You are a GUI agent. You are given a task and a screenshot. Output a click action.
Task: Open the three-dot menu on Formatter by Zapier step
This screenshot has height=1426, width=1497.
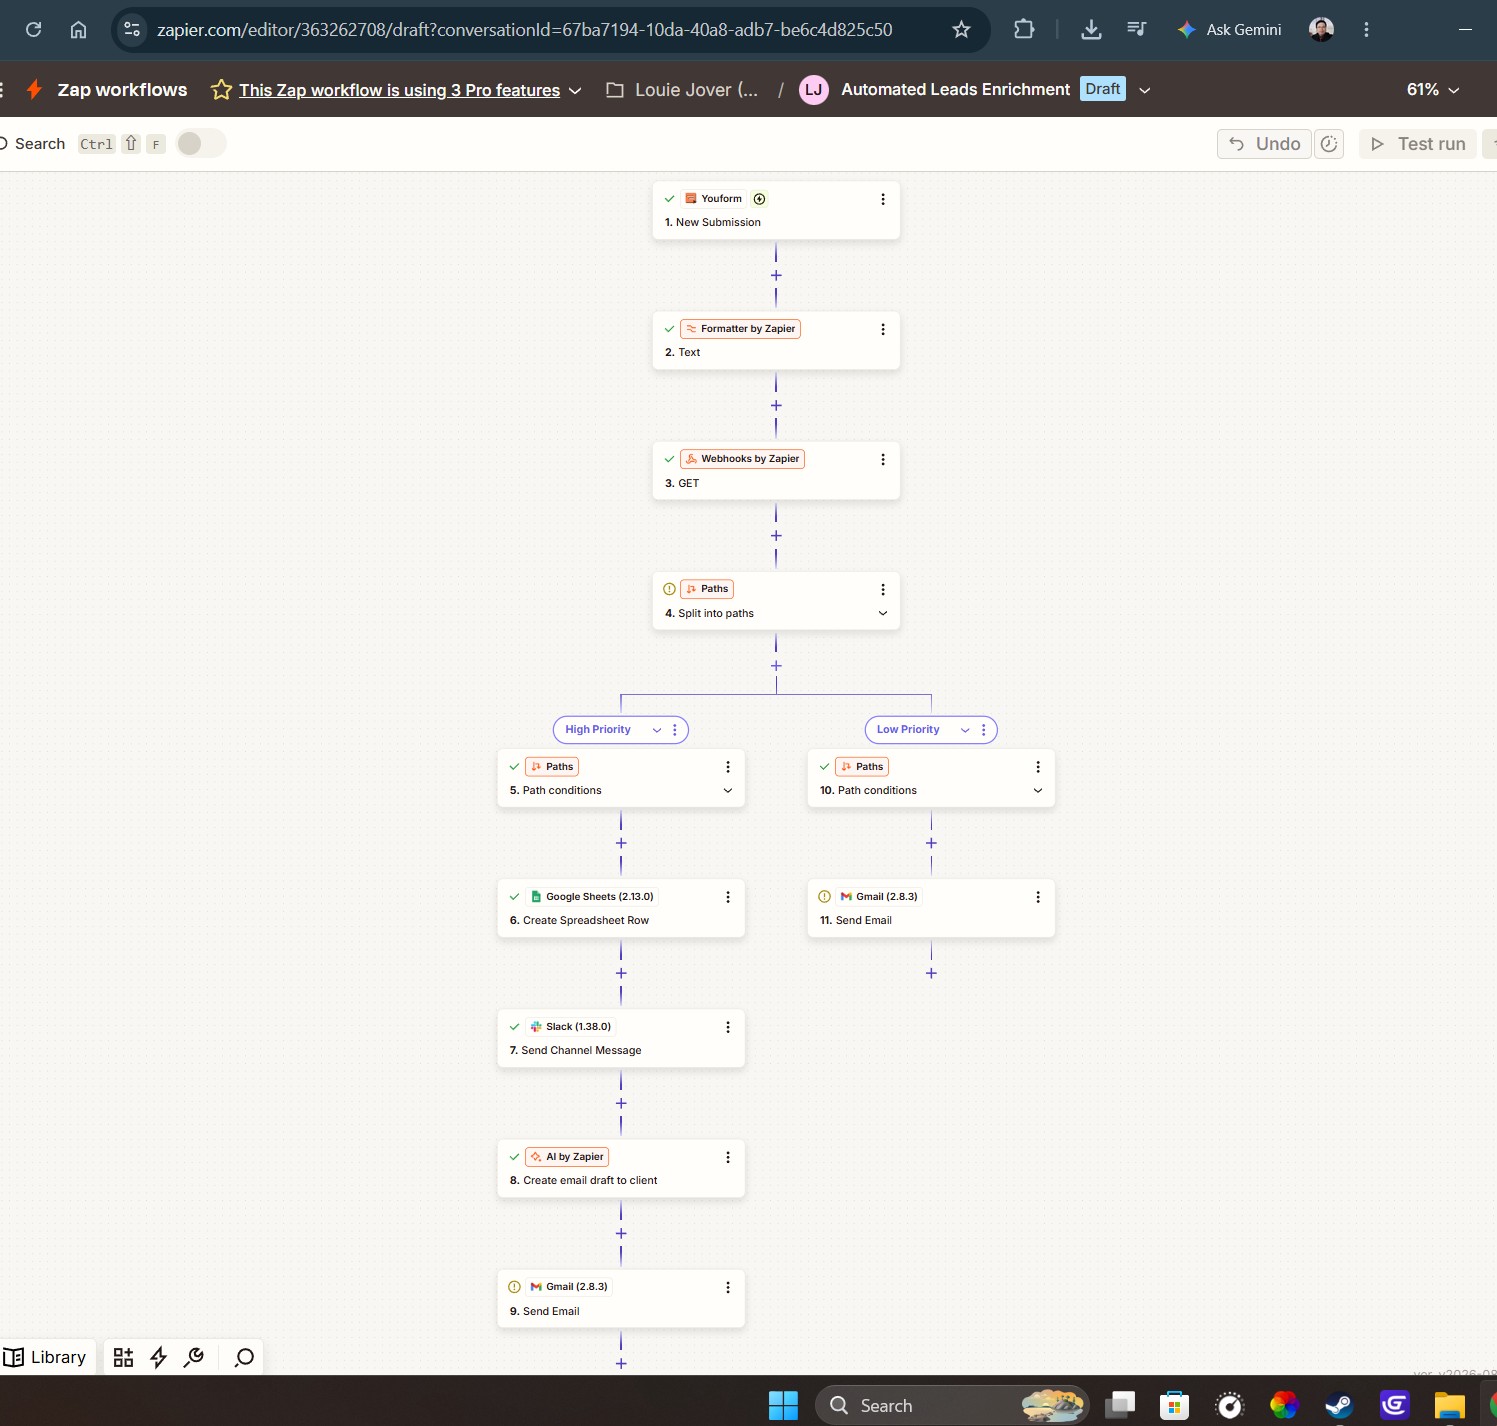click(882, 329)
